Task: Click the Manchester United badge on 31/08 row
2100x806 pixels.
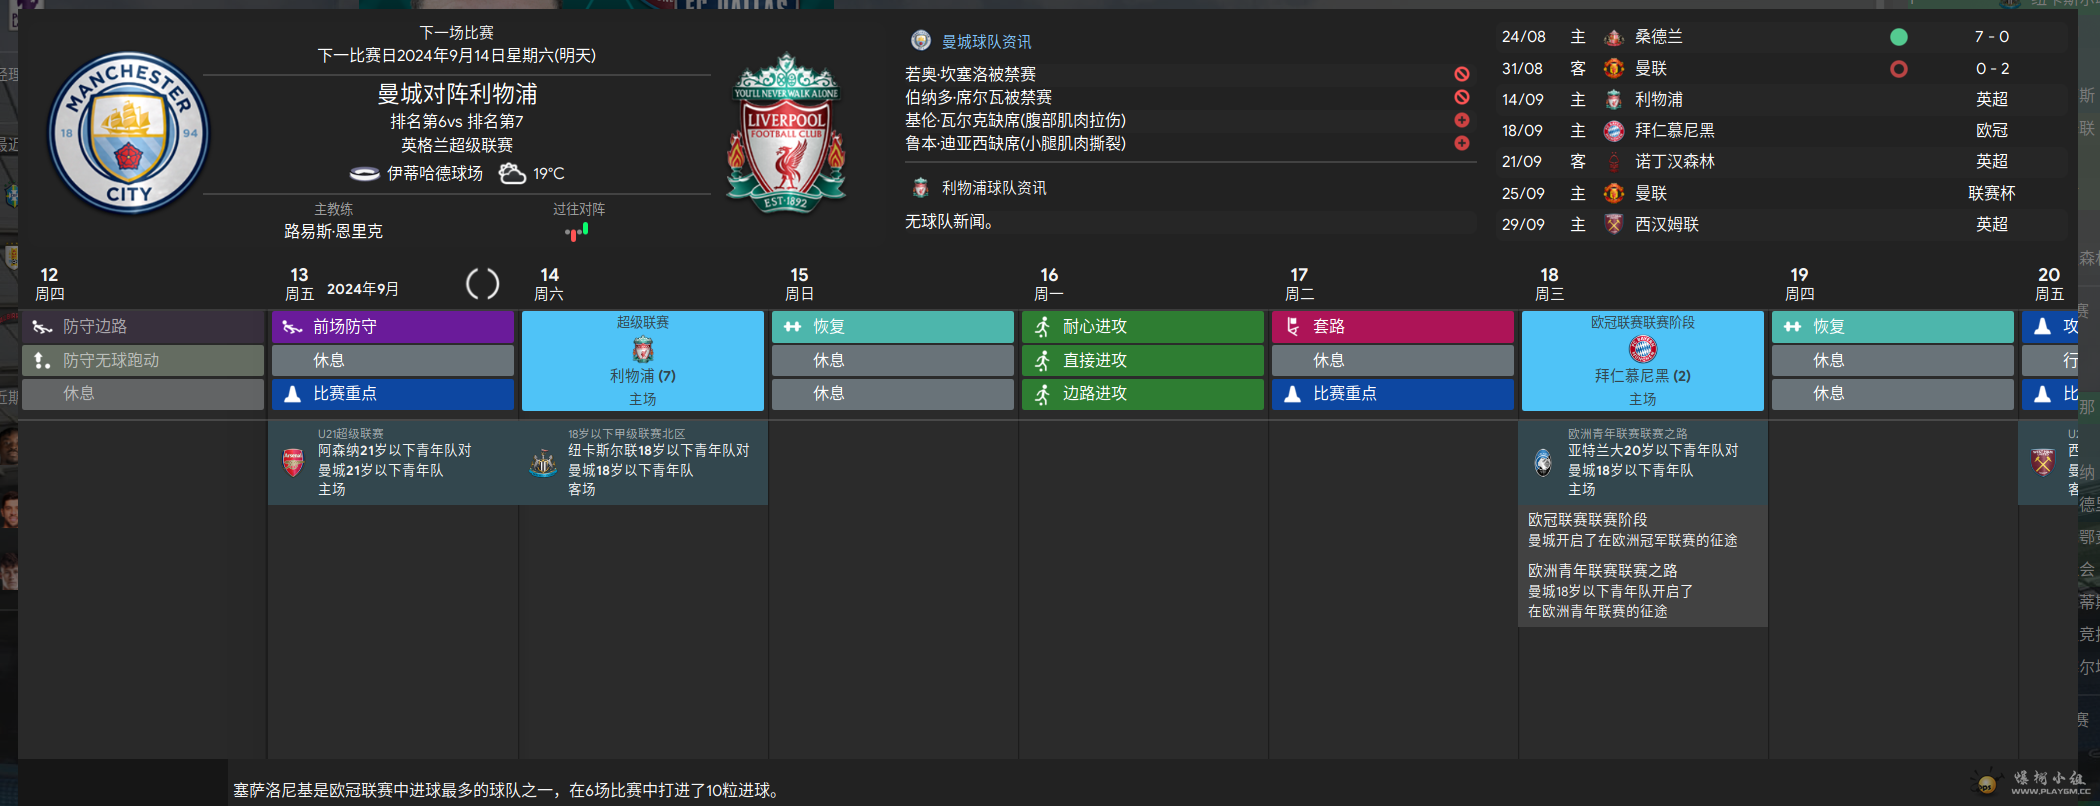Action: 1613,68
